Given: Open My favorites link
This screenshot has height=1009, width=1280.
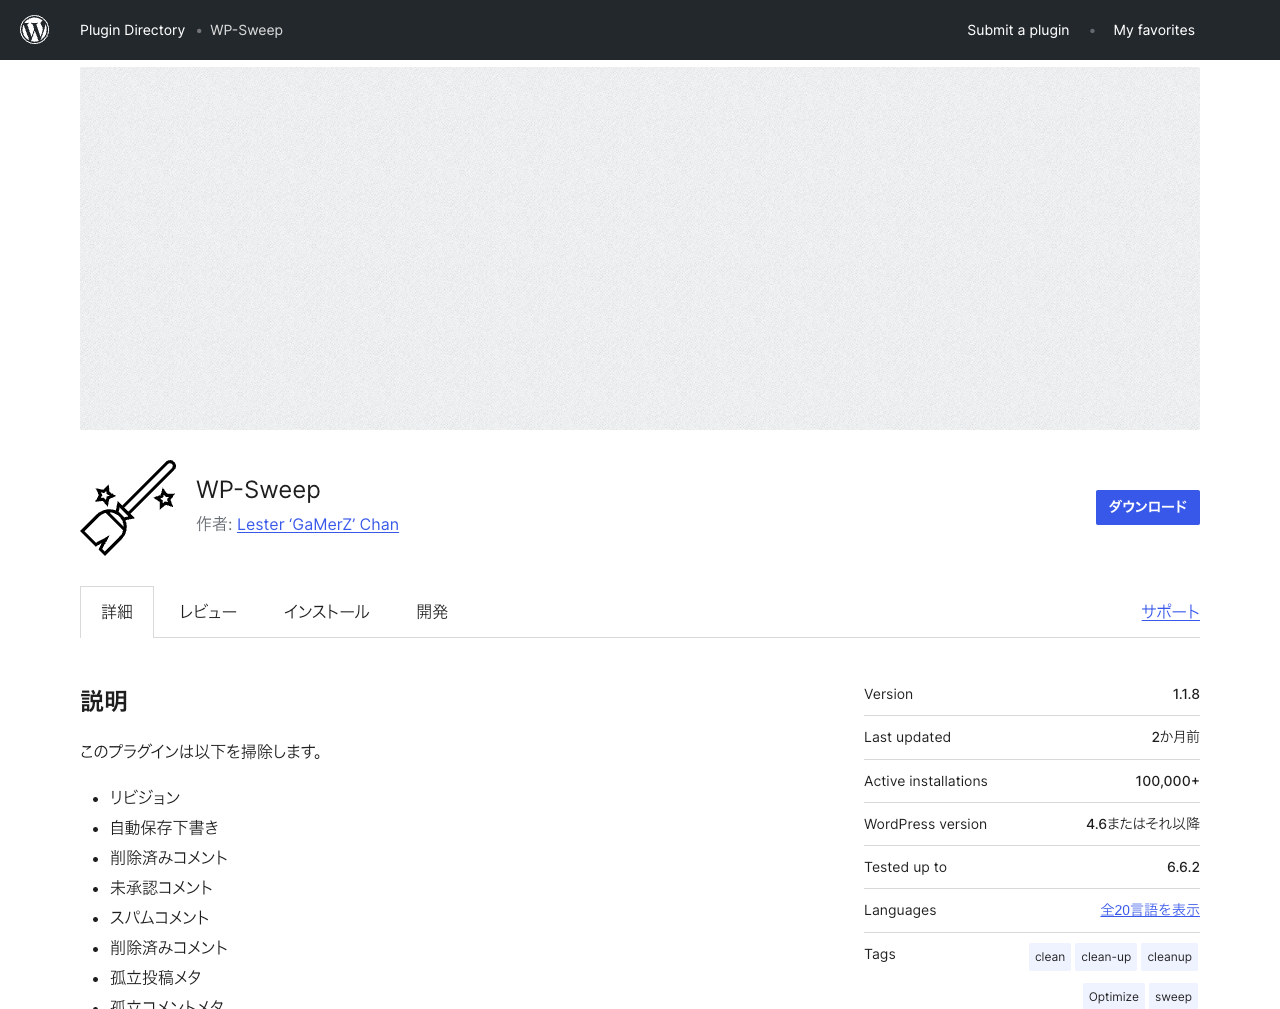Looking at the screenshot, I should tap(1154, 30).
